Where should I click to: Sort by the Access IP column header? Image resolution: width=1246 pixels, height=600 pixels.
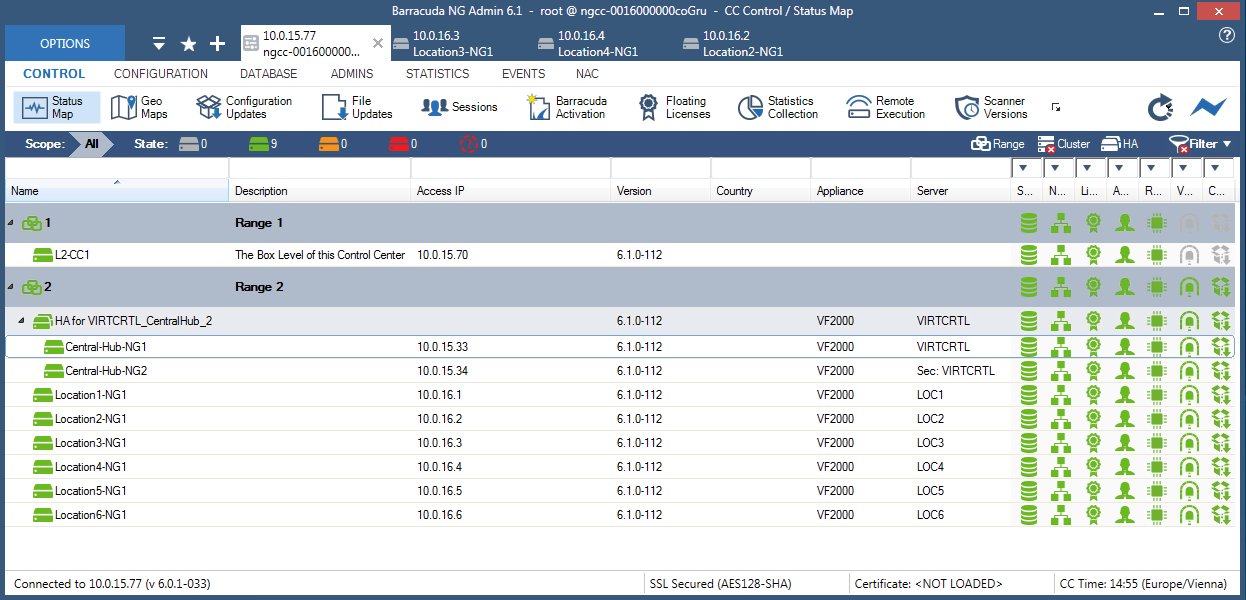click(510, 191)
